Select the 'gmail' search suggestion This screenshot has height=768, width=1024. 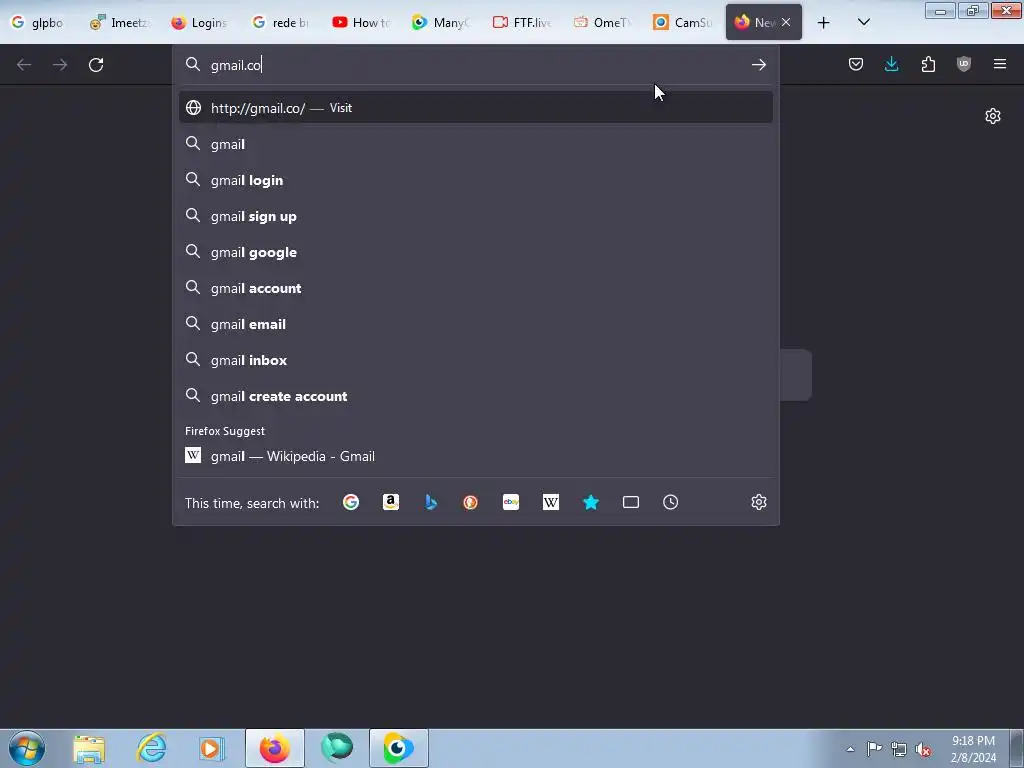[x=475, y=144]
